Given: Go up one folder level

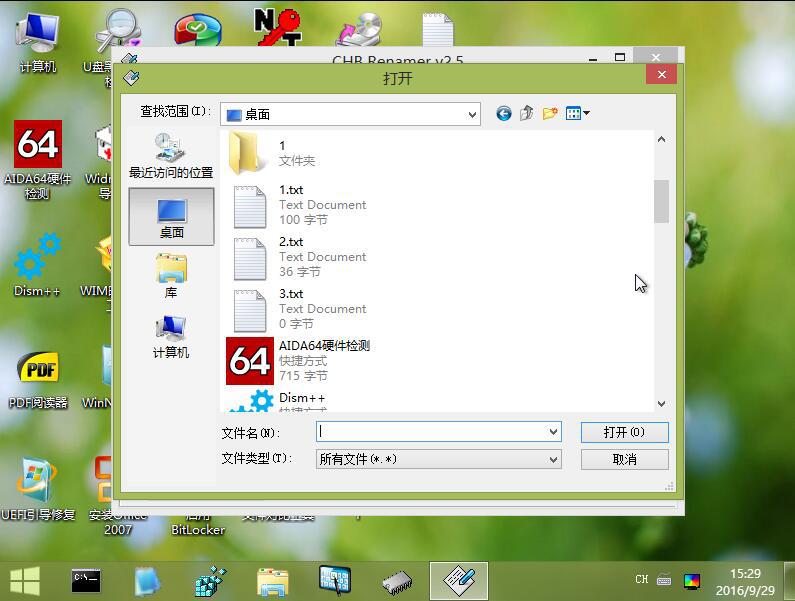Looking at the screenshot, I should click(x=527, y=114).
